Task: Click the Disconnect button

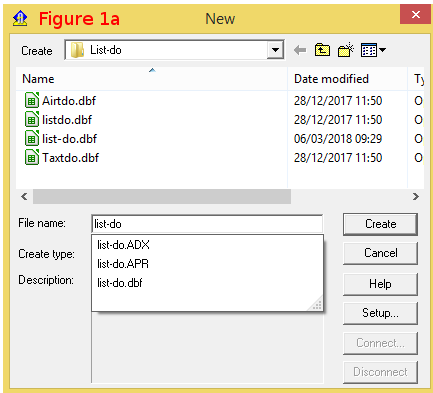Action: 380,372
